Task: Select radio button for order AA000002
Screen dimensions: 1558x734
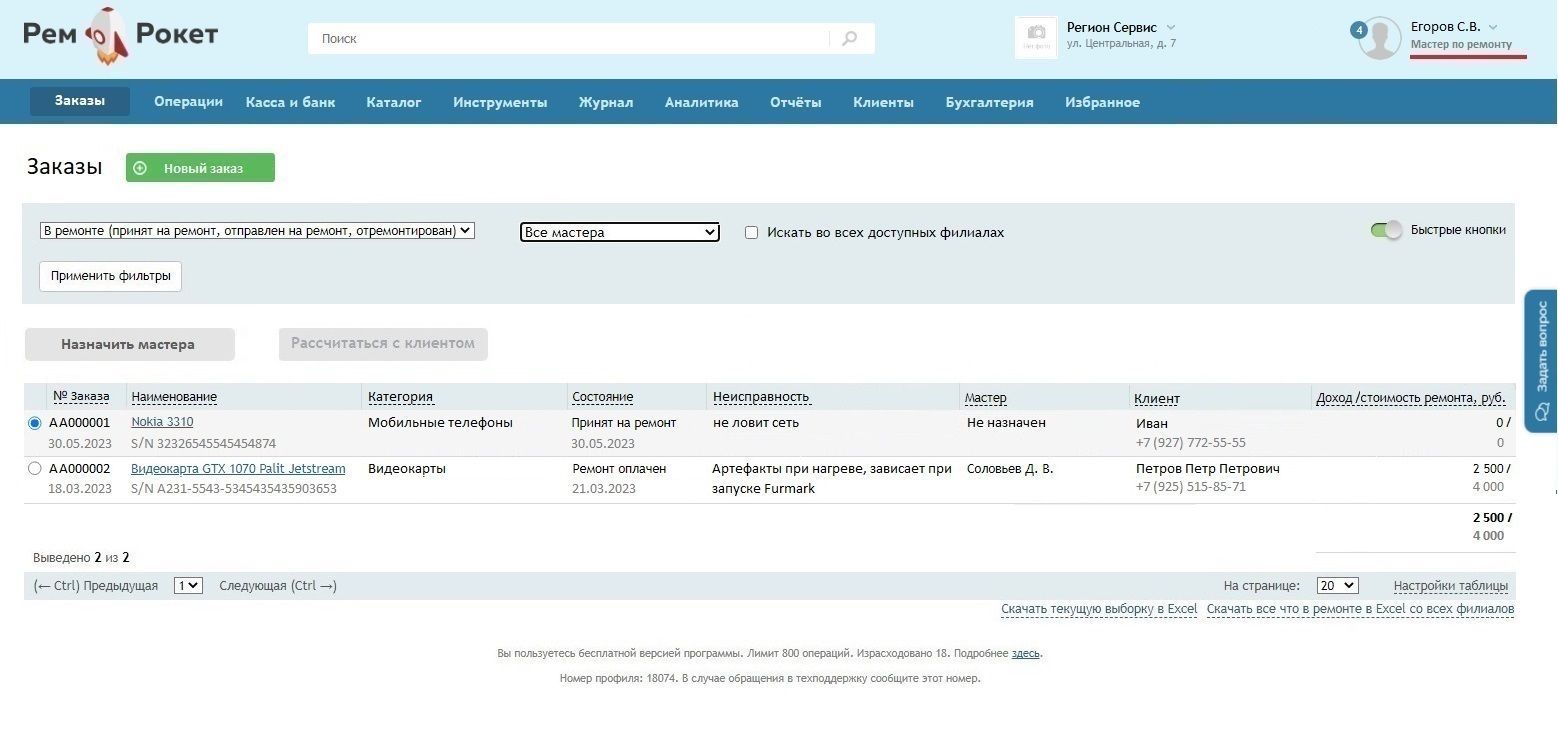Action: tap(35, 468)
